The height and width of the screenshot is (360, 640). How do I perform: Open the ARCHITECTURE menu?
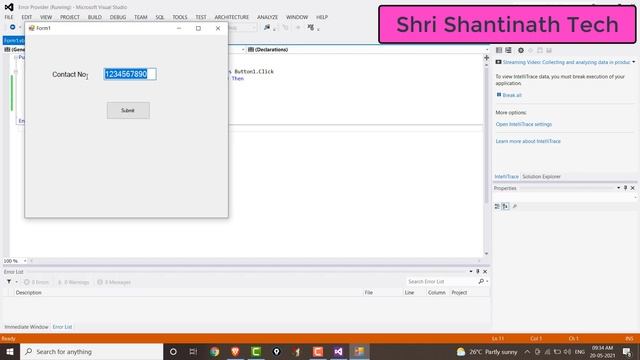point(231,17)
